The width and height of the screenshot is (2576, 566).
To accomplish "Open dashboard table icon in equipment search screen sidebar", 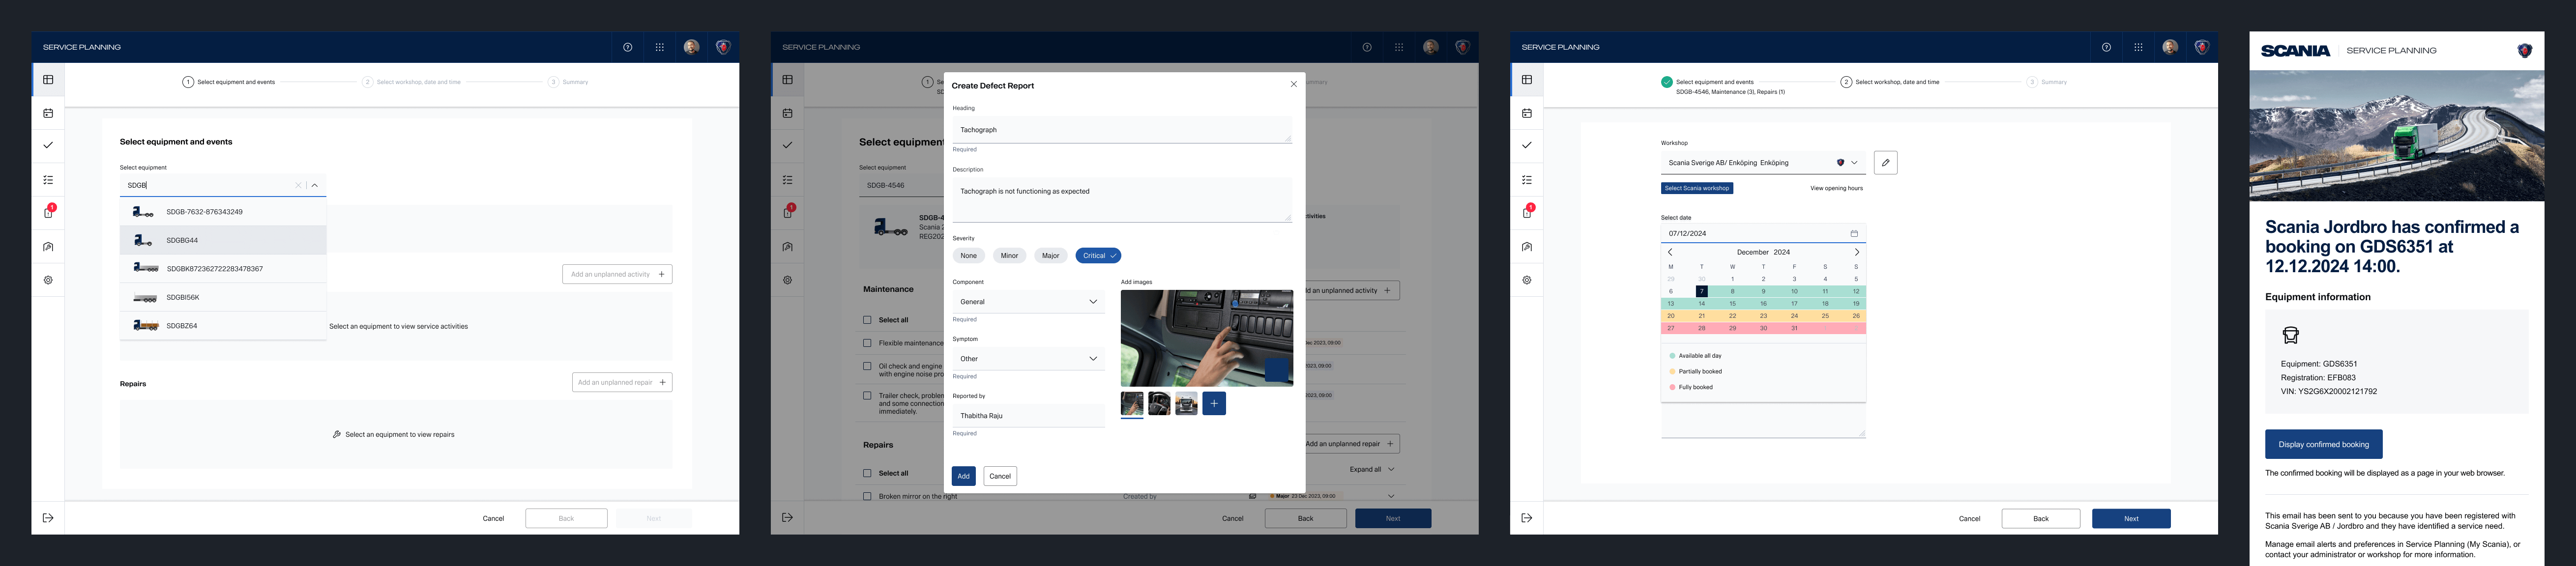I will point(48,80).
